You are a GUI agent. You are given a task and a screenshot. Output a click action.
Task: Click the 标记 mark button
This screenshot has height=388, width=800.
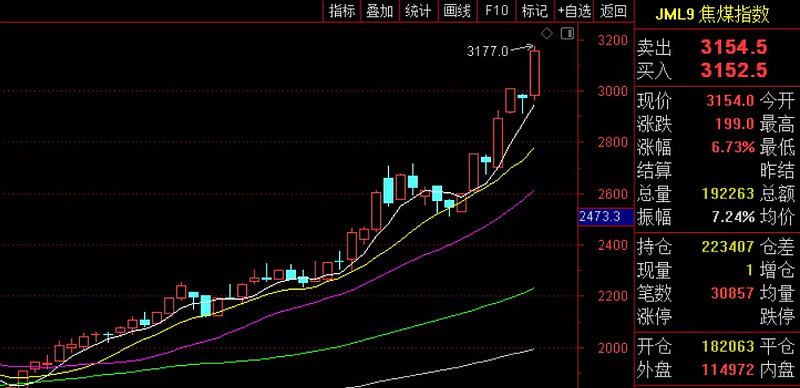[x=535, y=11]
